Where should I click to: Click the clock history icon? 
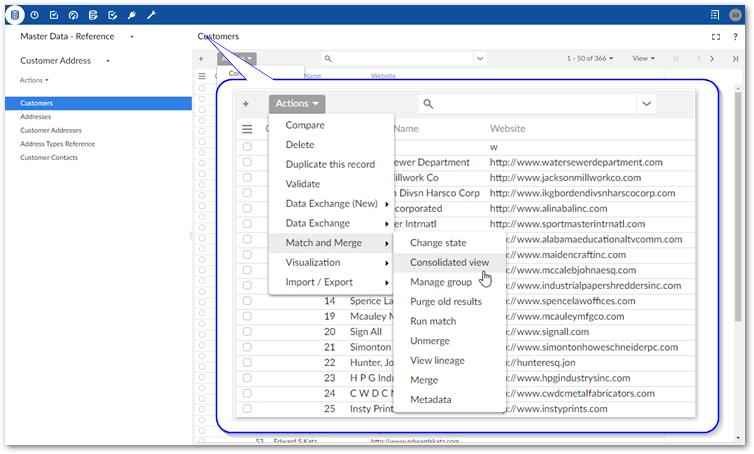[x=35, y=15]
